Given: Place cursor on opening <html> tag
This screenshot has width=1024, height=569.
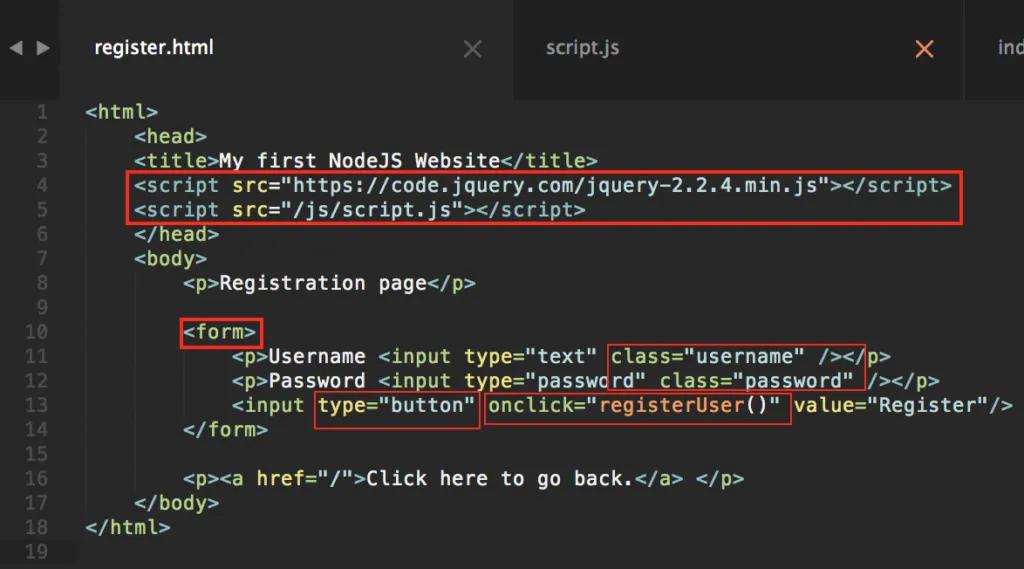Looking at the screenshot, I should pyautogui.click(x=121, y=112).
